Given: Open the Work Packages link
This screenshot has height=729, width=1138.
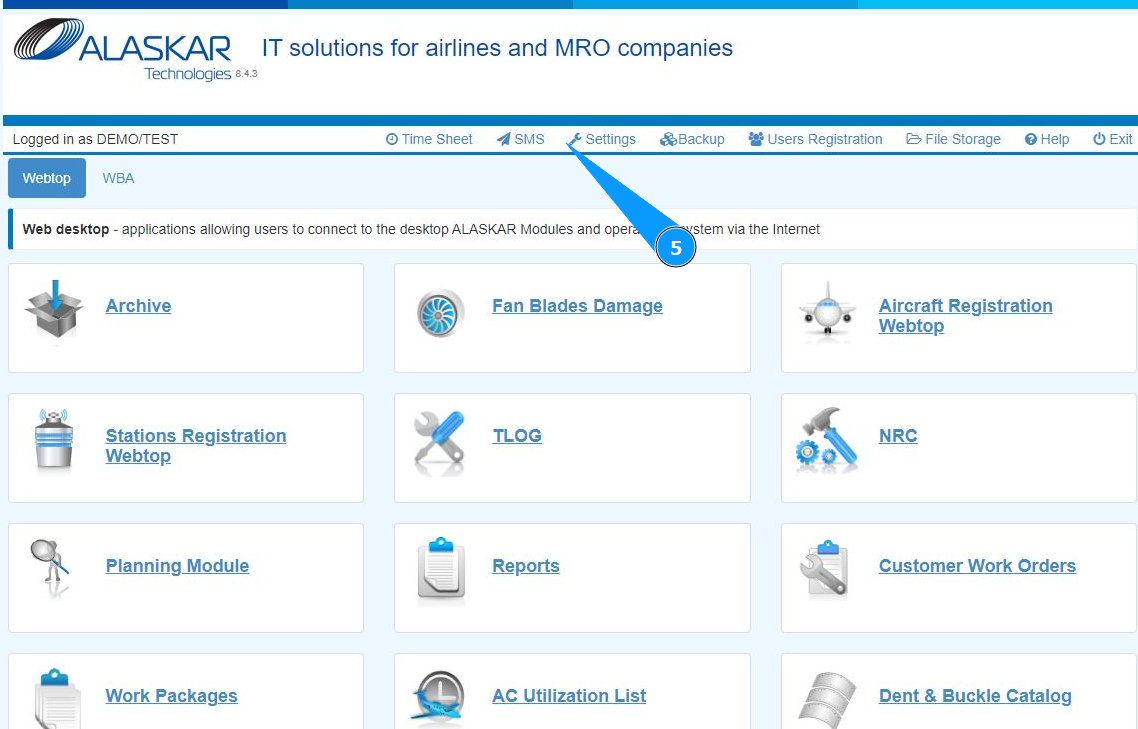Looking at the screenshot, I should click(x=172, y=696).
